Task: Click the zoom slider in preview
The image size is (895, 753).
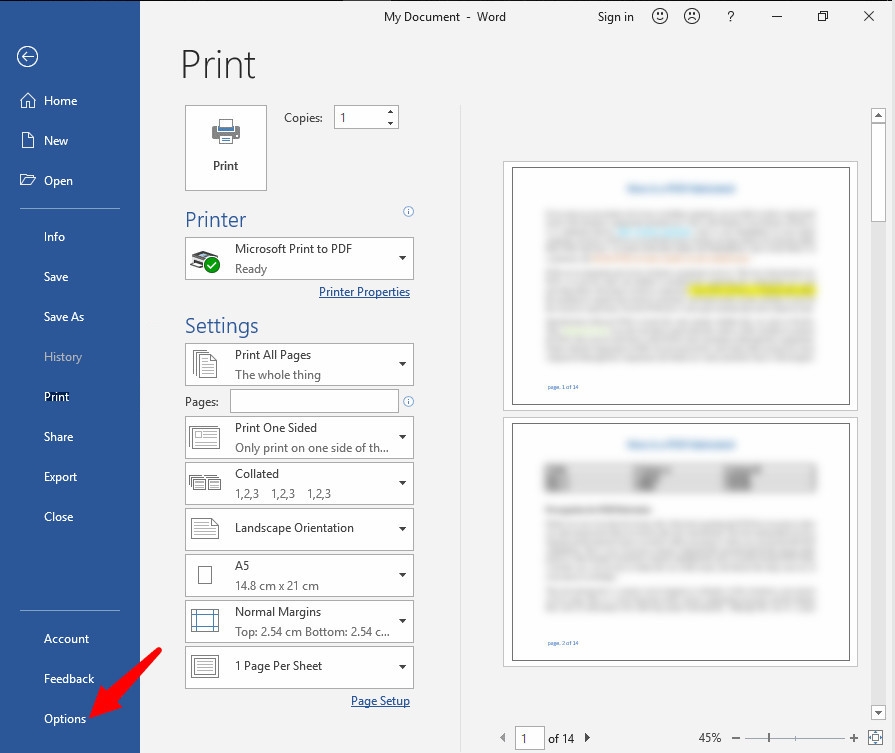Action: (x=769, y=738)
